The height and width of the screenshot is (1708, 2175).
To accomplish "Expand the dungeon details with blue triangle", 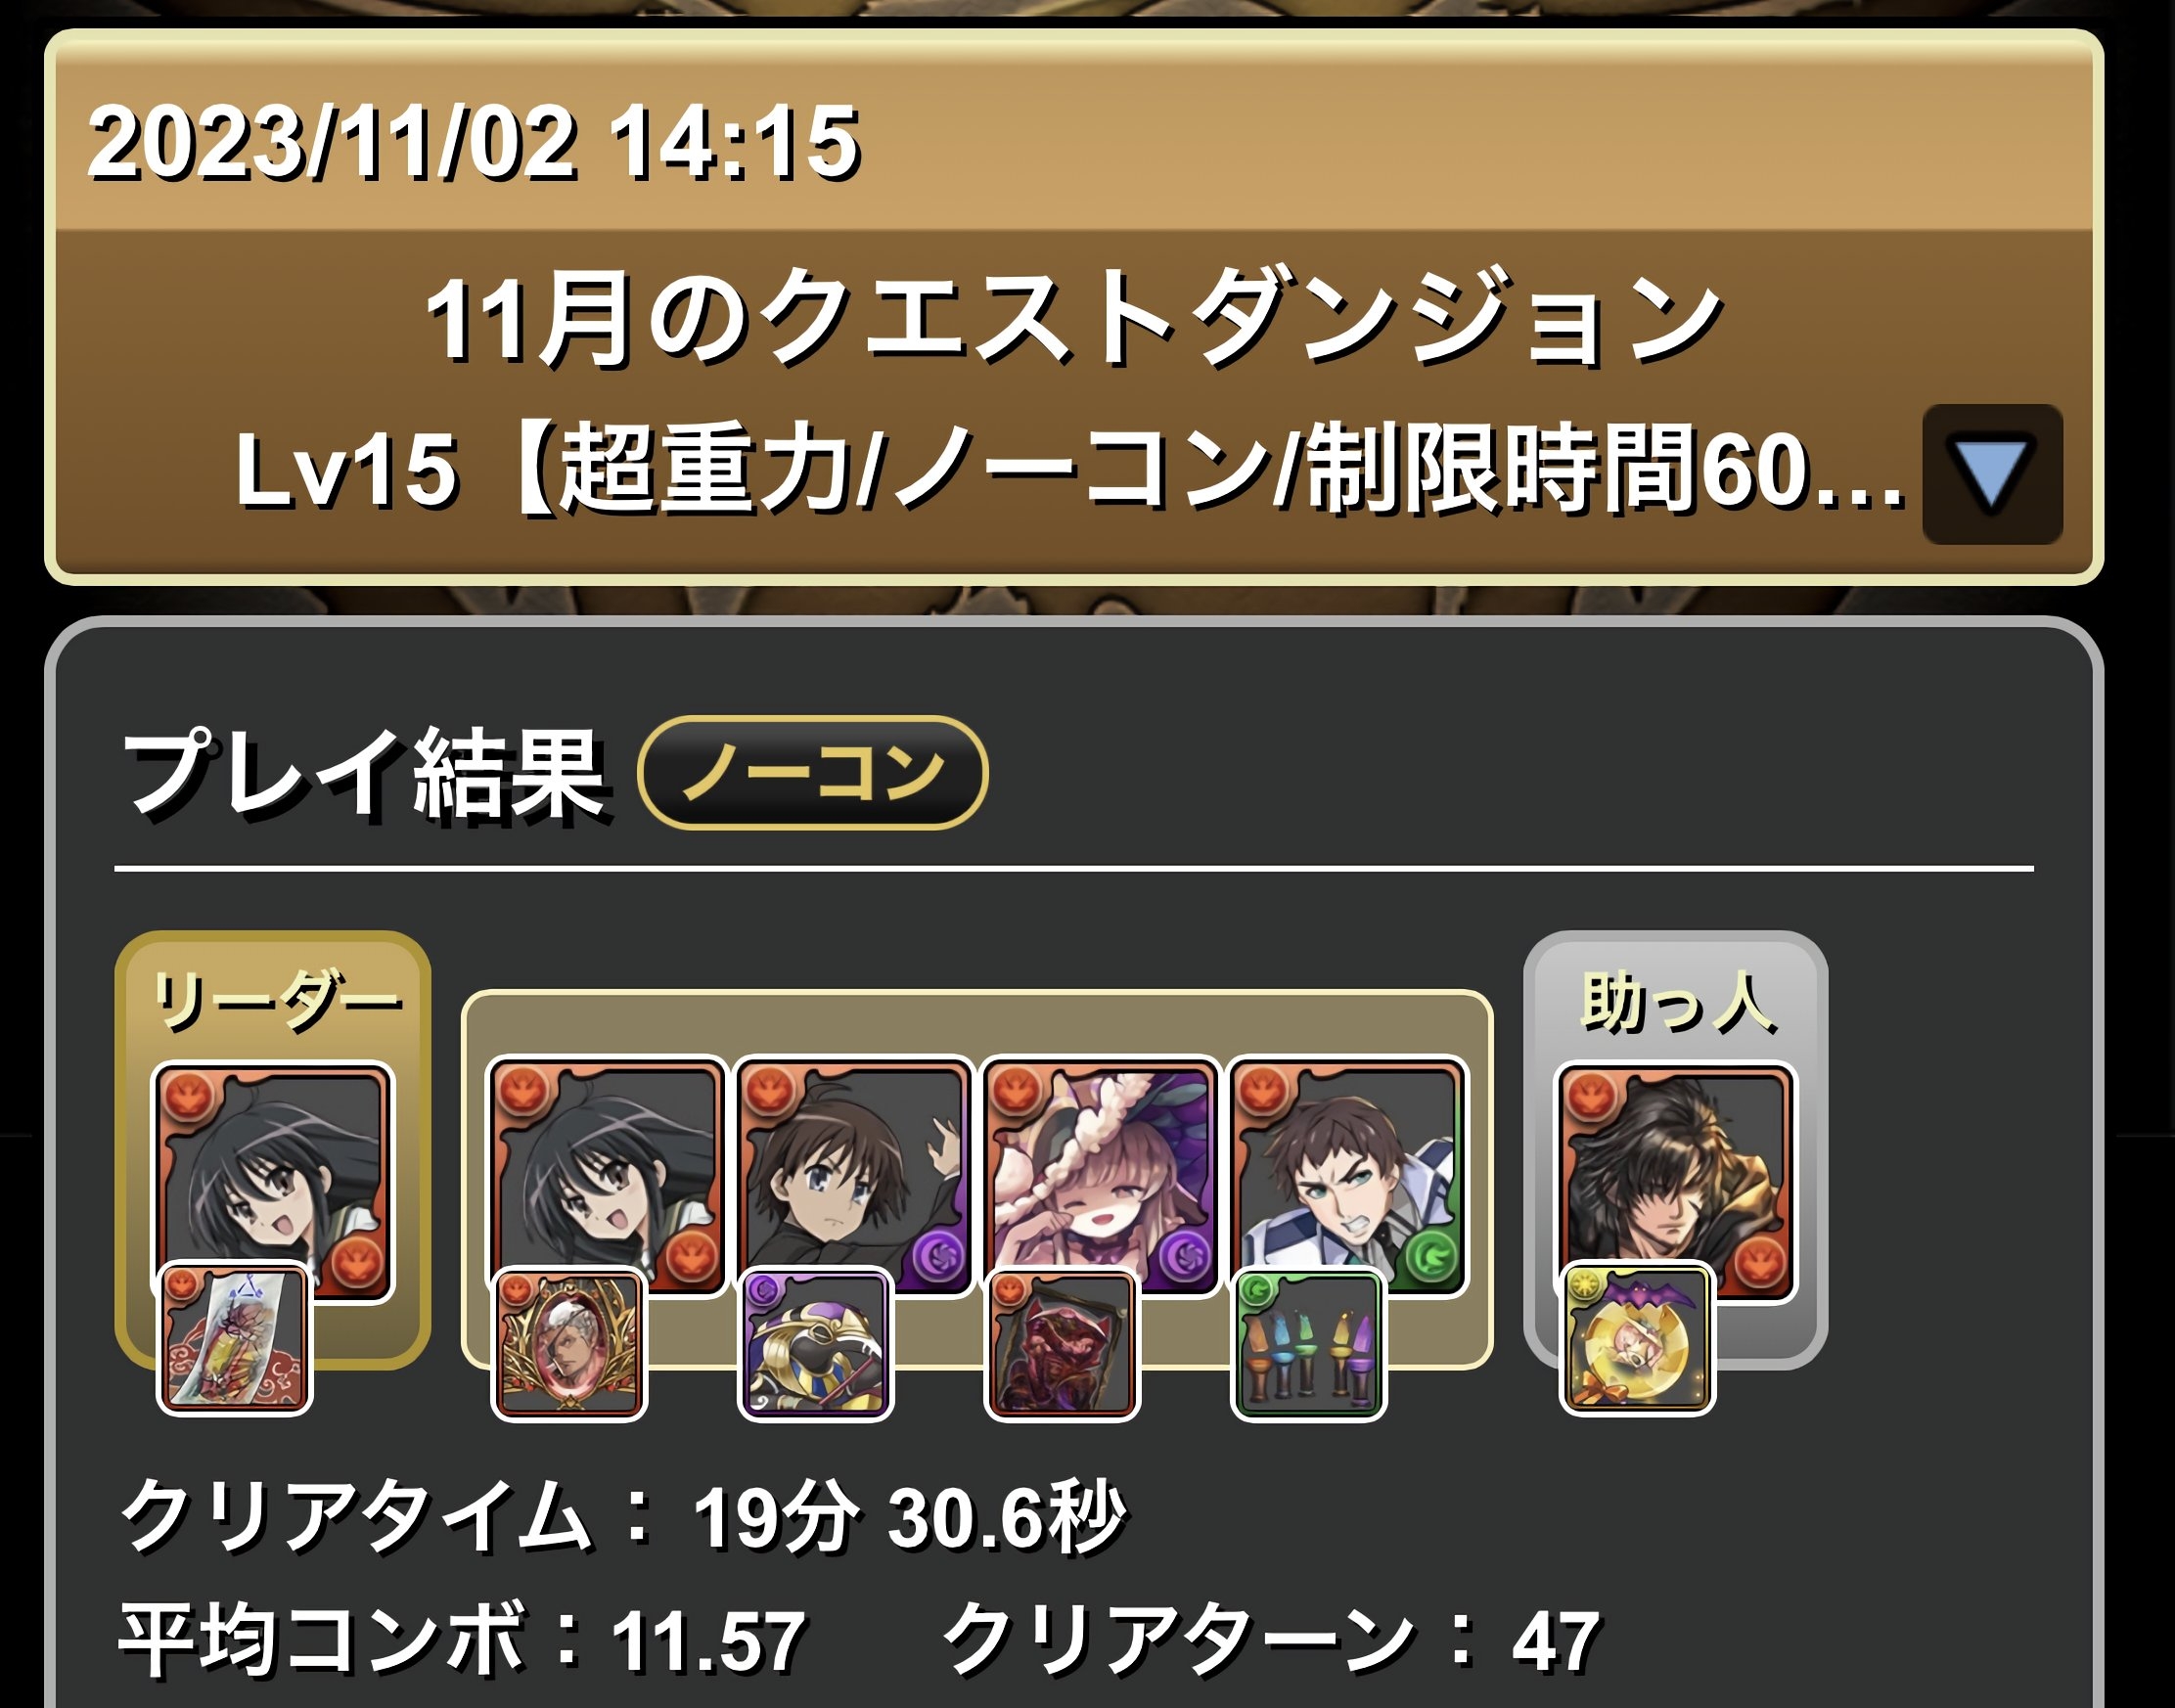I will 1992,474.
